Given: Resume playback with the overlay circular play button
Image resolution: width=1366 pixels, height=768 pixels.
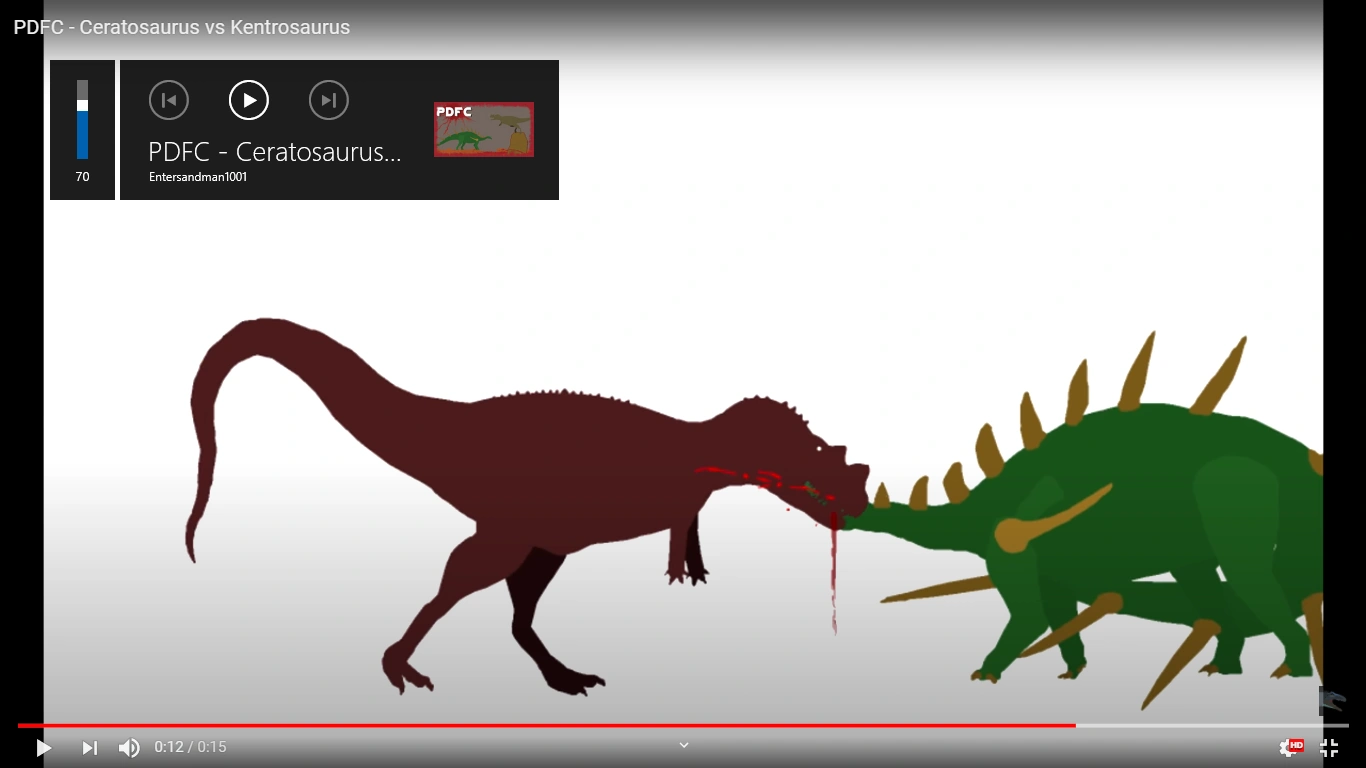Looking at the screenshot, I should point(248,100).
